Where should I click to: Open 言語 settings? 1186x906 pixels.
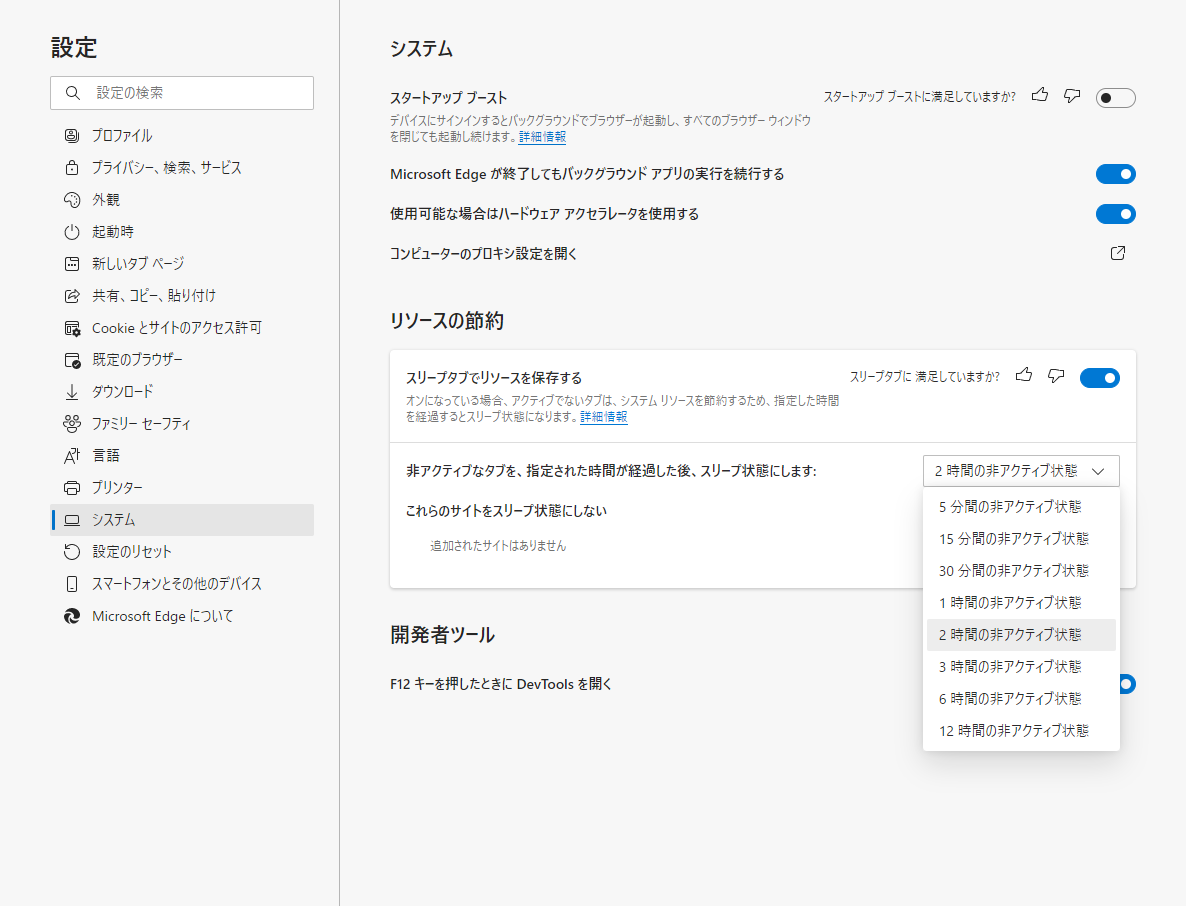(x=182, y=456)
